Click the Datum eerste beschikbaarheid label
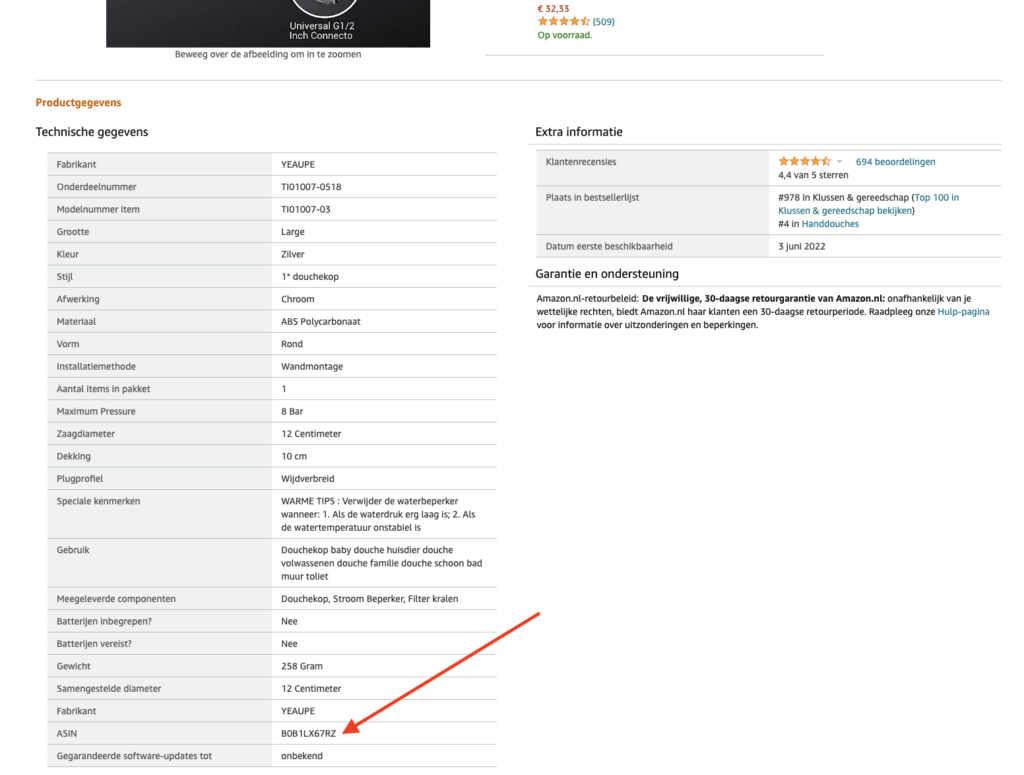 pos(609,247)
